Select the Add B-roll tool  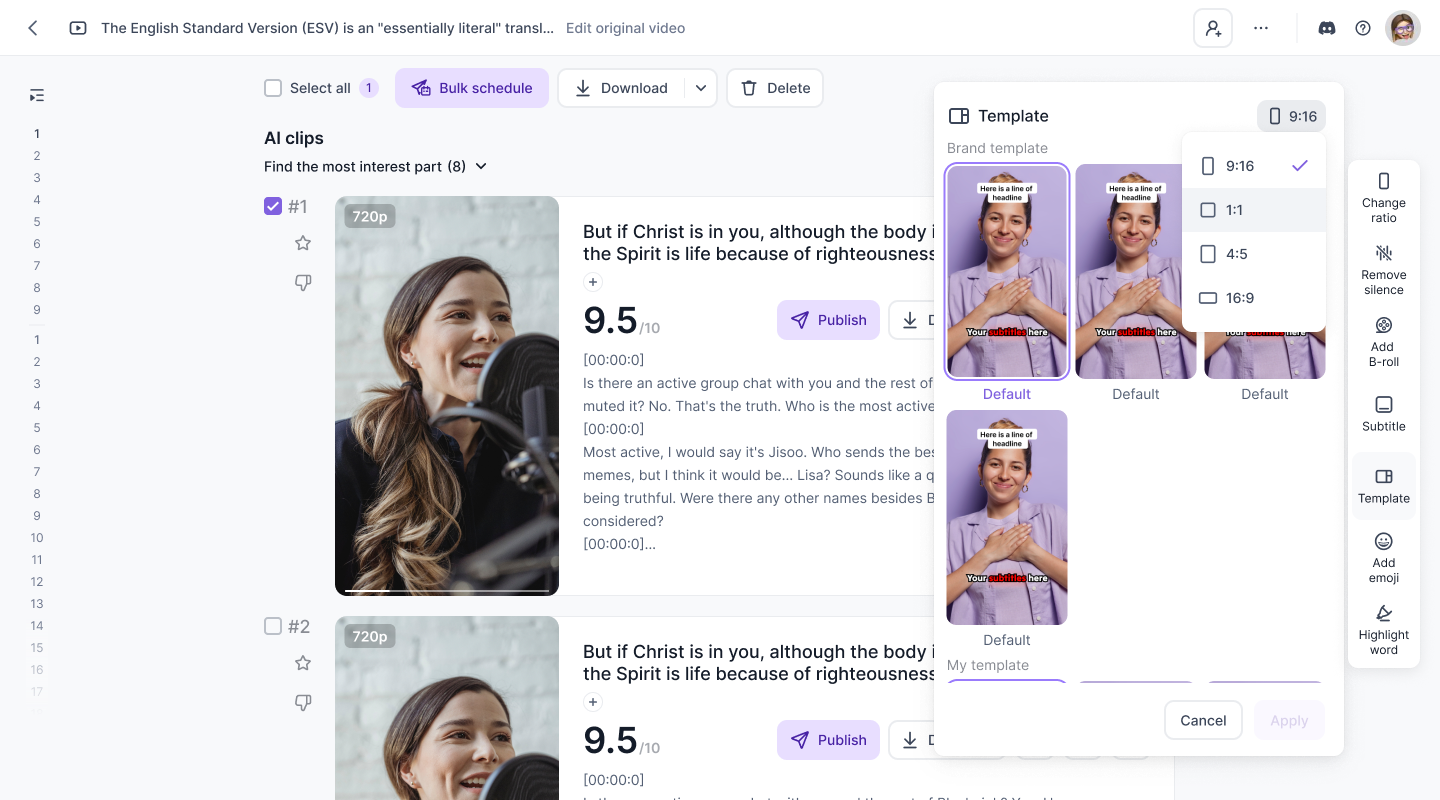click(1384, 341)
